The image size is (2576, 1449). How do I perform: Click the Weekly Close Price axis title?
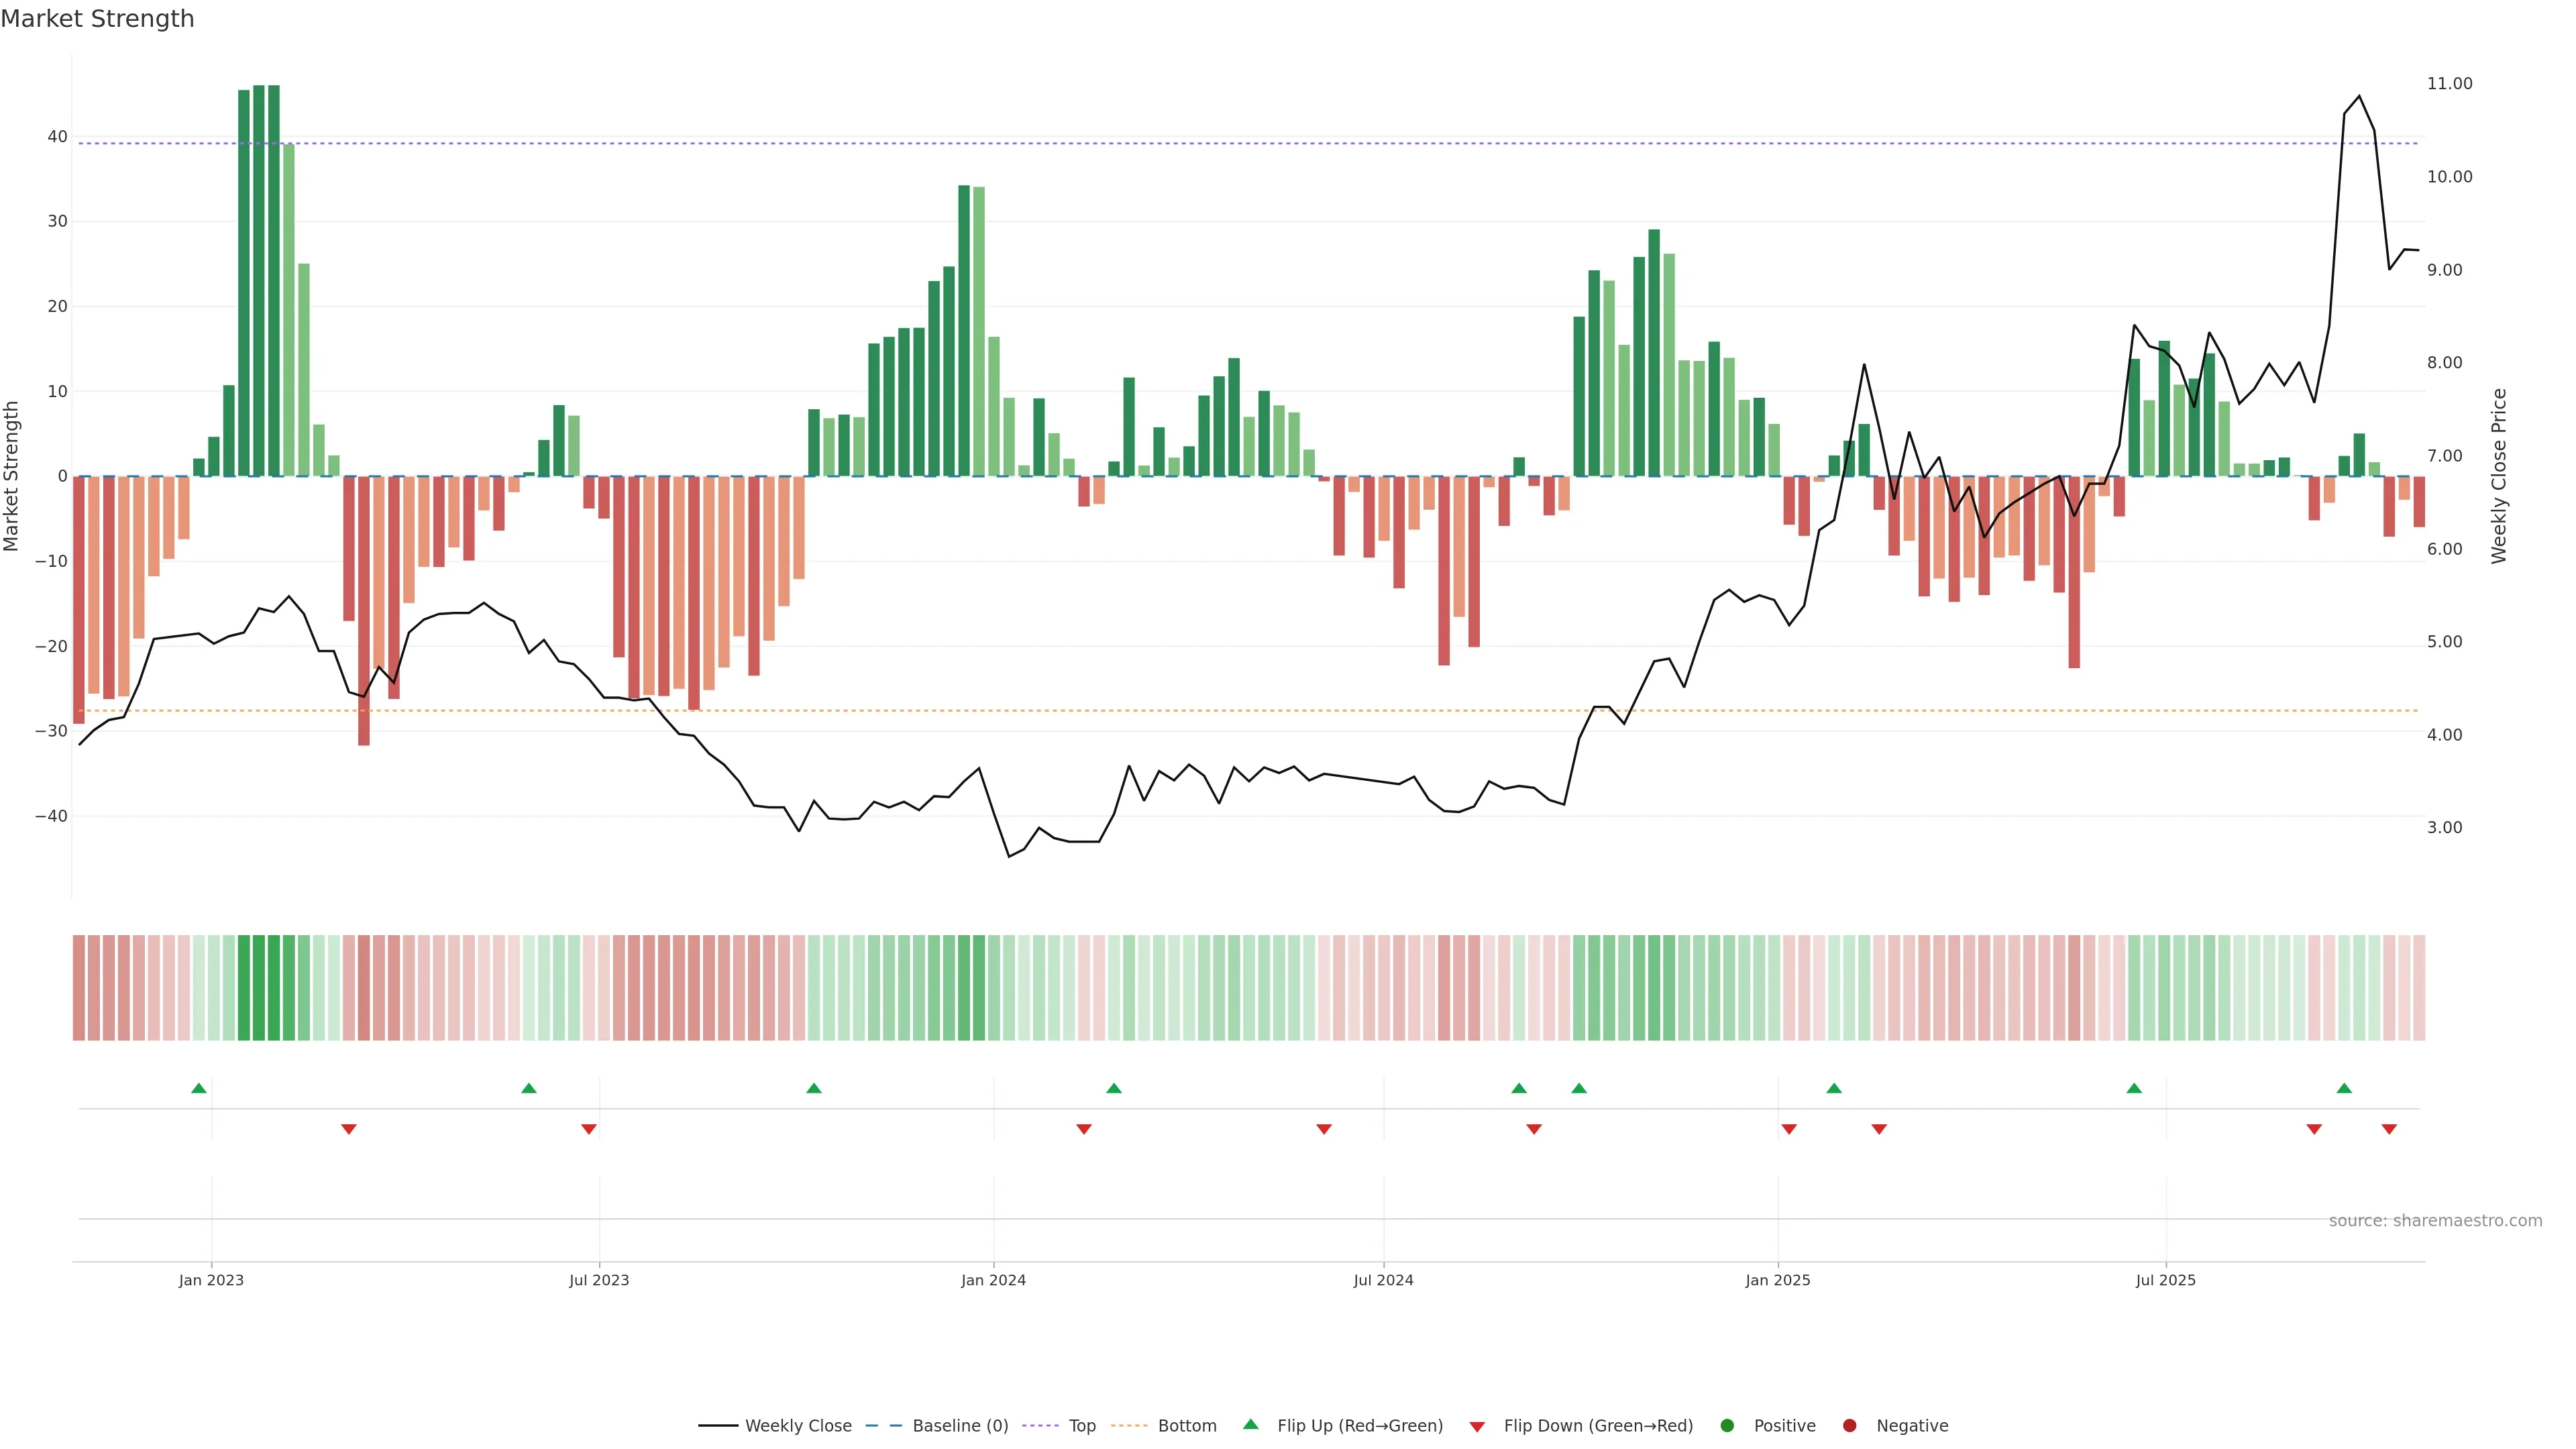pyautogui.click(x=2499, y=476)
